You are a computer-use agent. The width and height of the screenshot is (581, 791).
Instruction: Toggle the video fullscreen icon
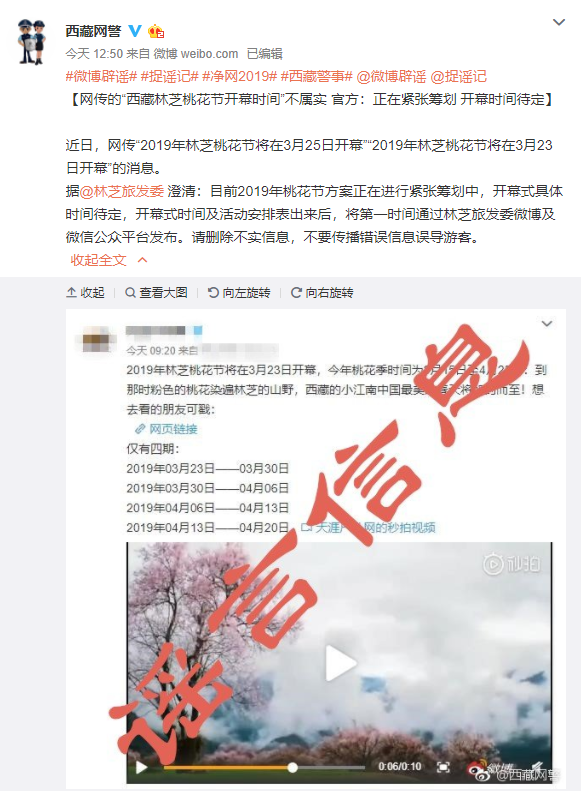click(x=443, y=767)
